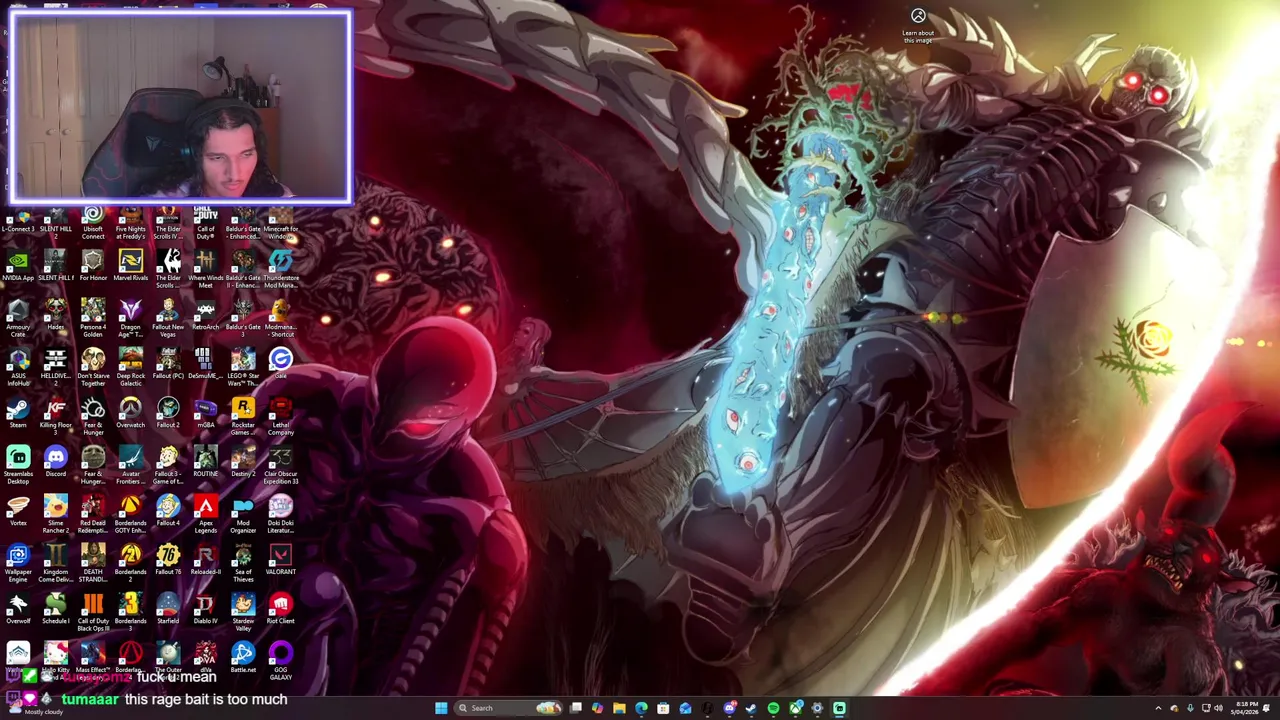The image size is (1280, 720).
Task: Open the Battle.net desktop icon
Action: [243, 658]
